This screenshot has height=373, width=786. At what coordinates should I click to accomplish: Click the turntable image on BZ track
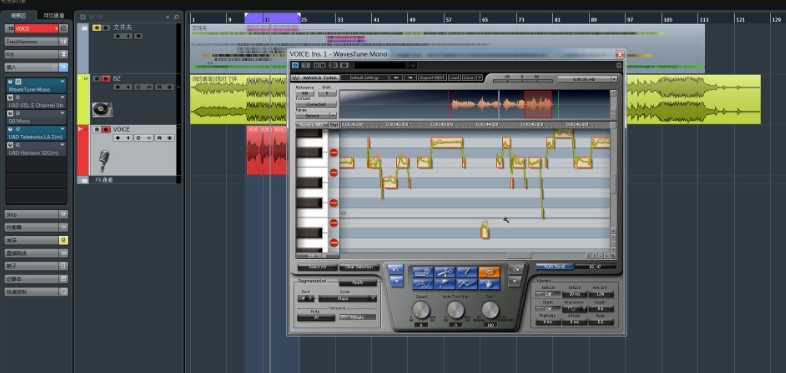[102, 109]
